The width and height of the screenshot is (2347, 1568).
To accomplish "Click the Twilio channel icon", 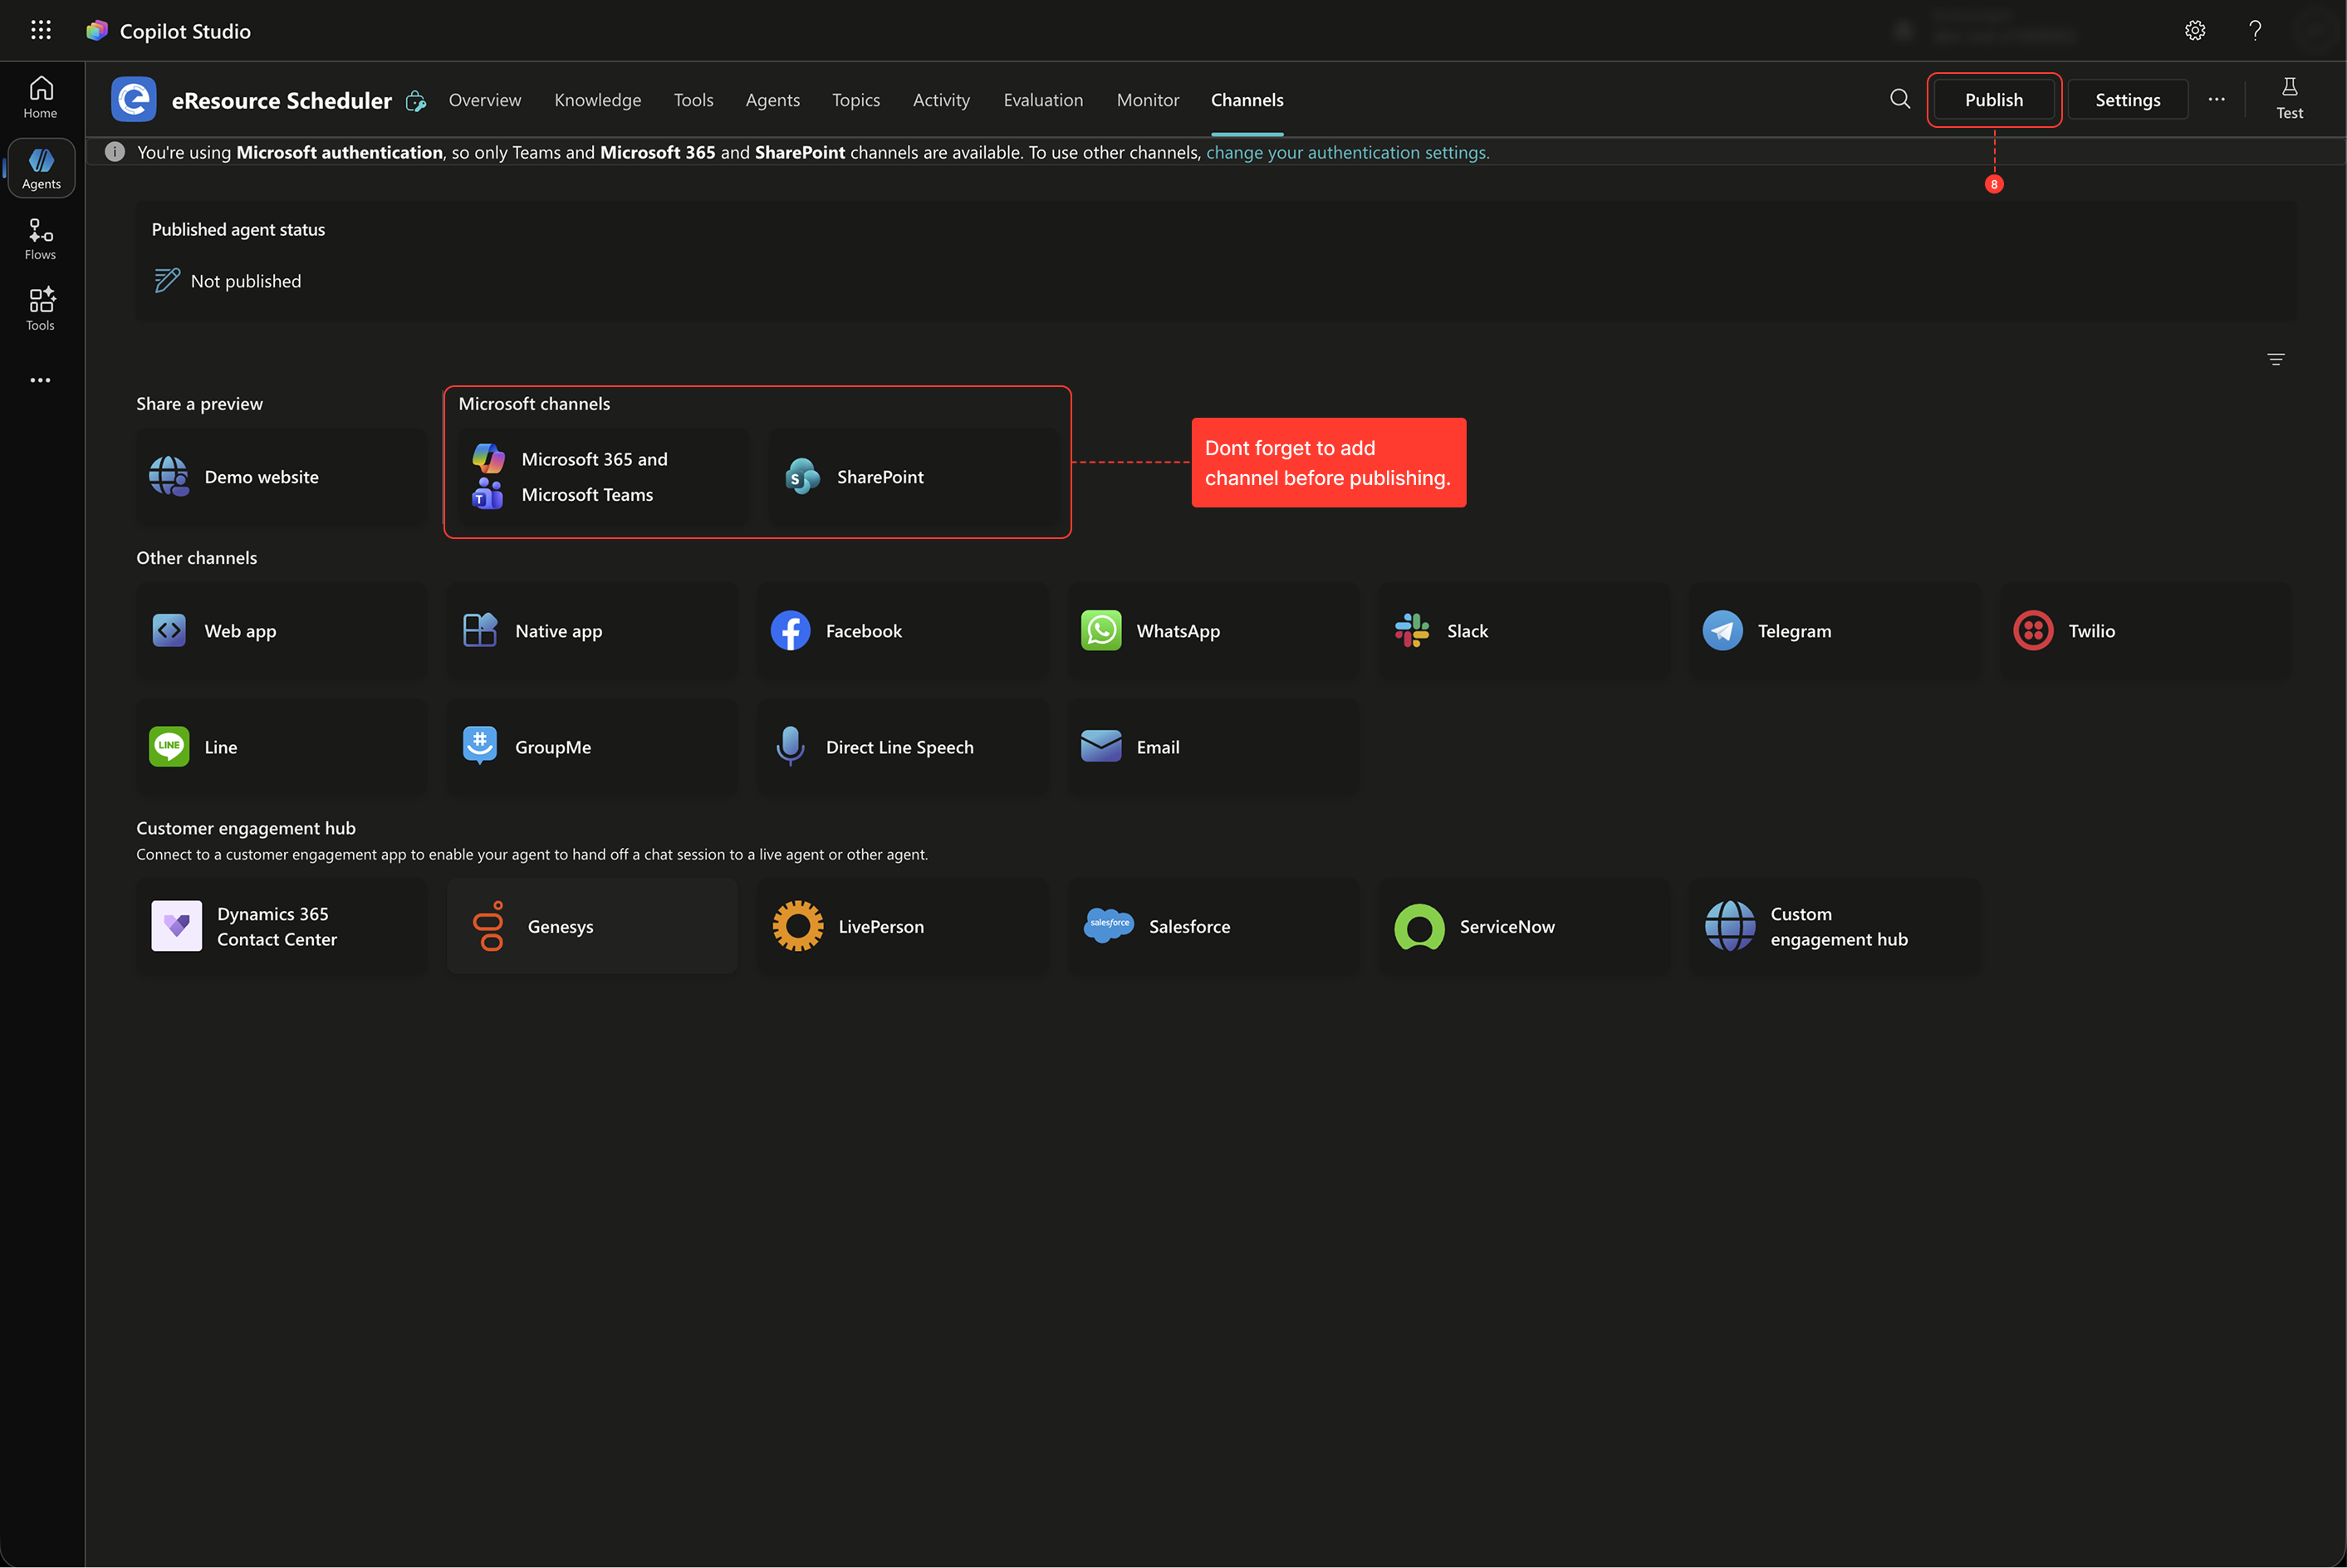I will 2033,631.
